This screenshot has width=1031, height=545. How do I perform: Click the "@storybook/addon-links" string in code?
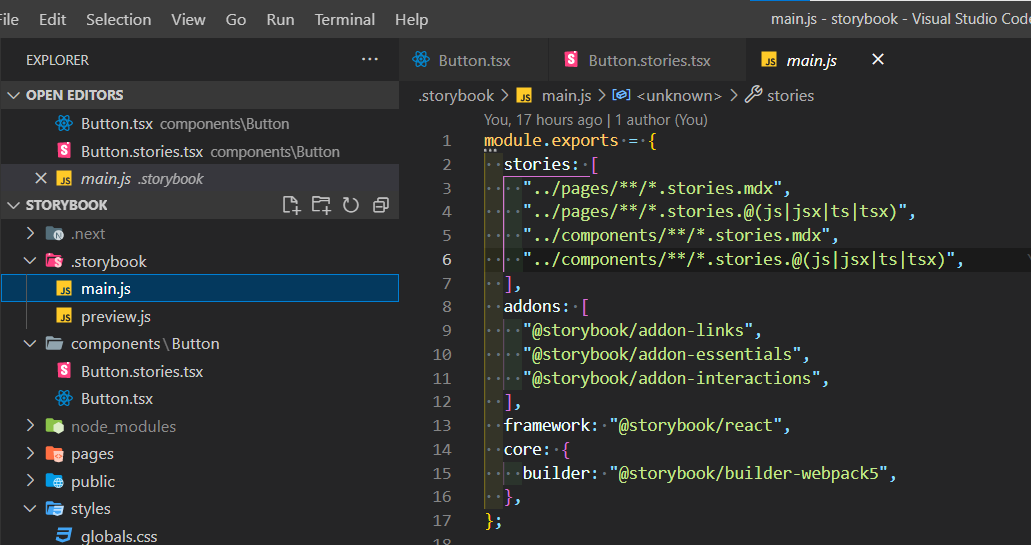click(638, 330)
